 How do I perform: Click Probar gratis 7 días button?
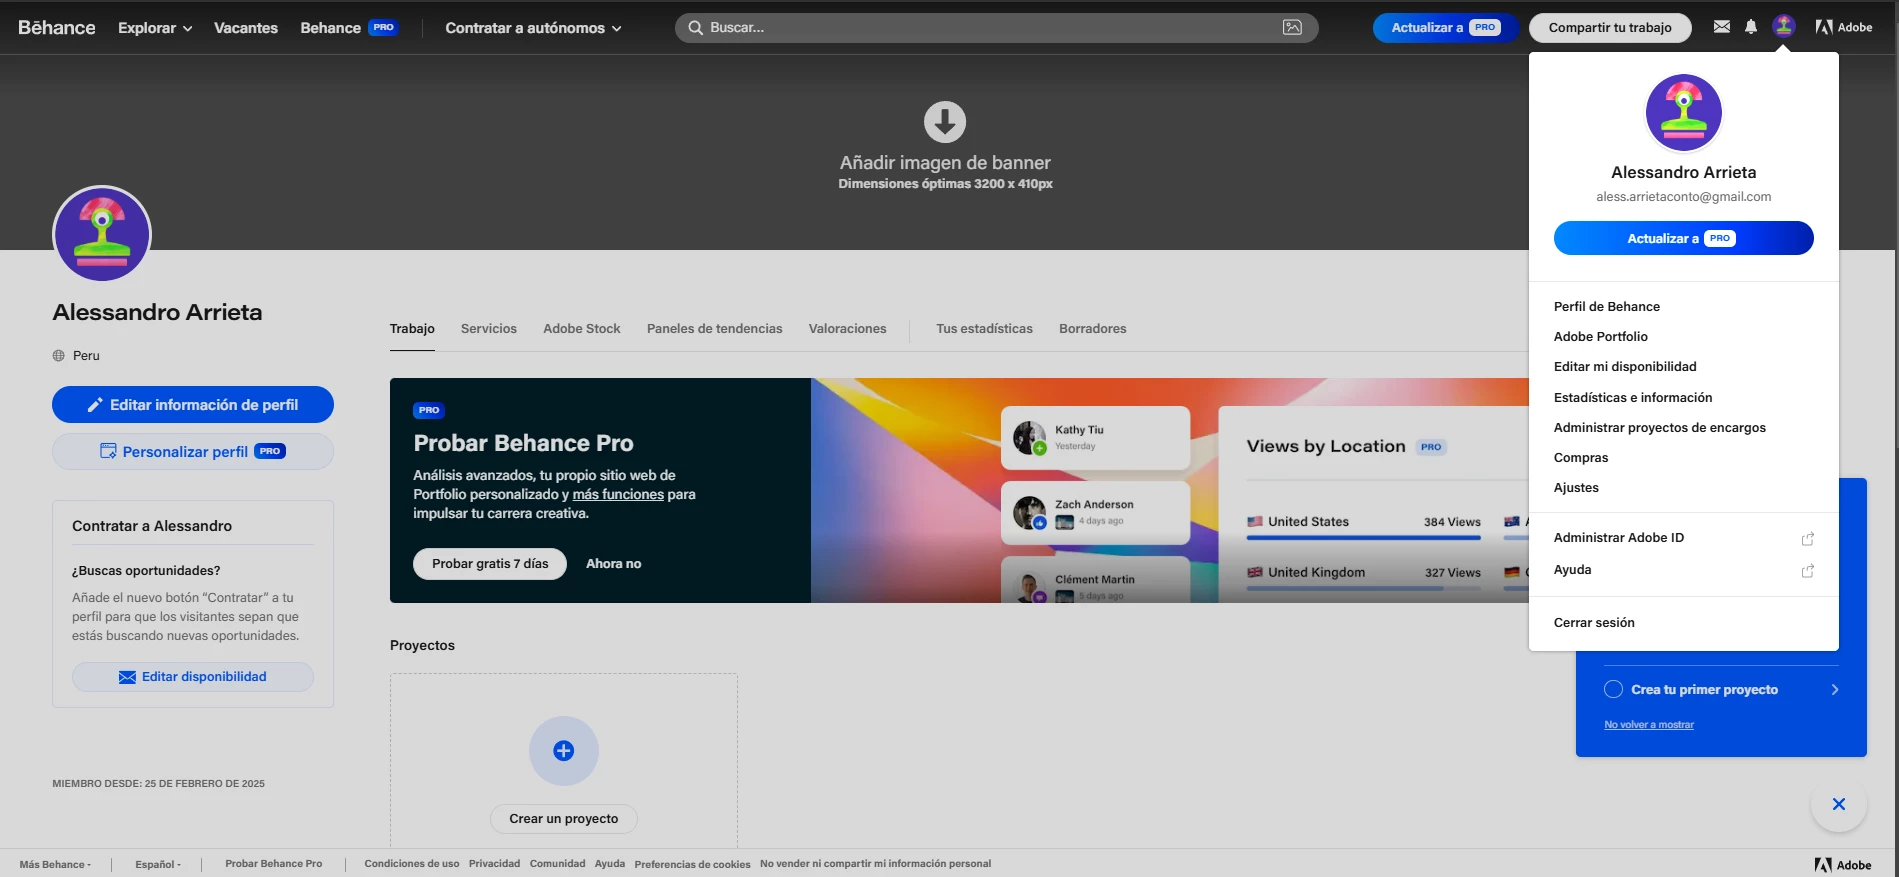tap(490, 564)
